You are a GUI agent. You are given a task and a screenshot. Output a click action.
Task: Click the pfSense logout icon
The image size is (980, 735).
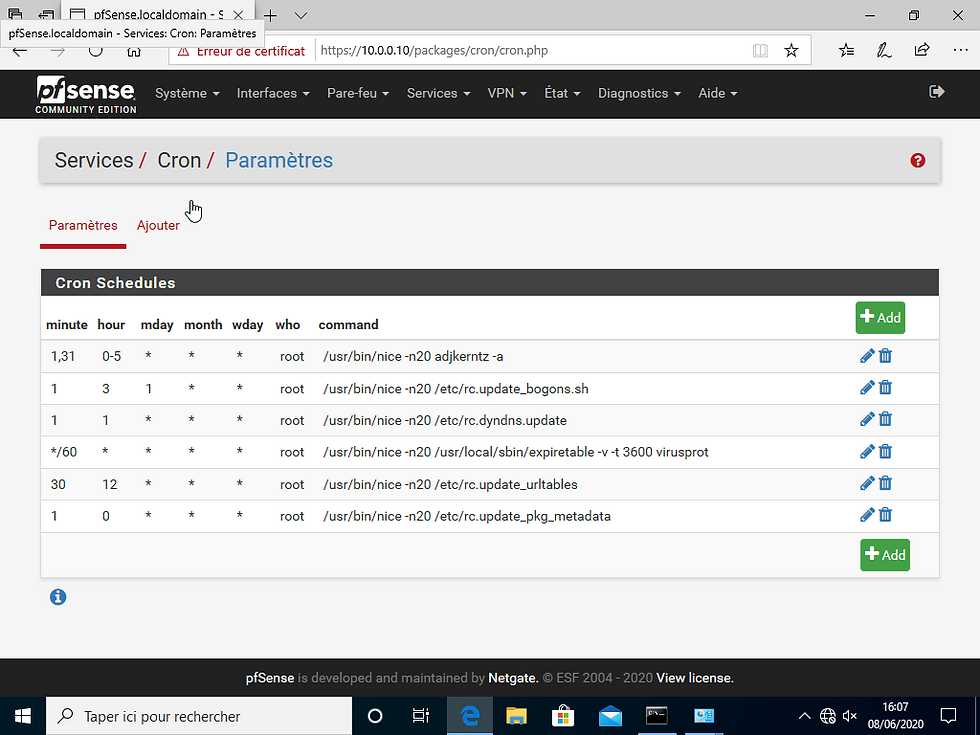tap(936, 92)
